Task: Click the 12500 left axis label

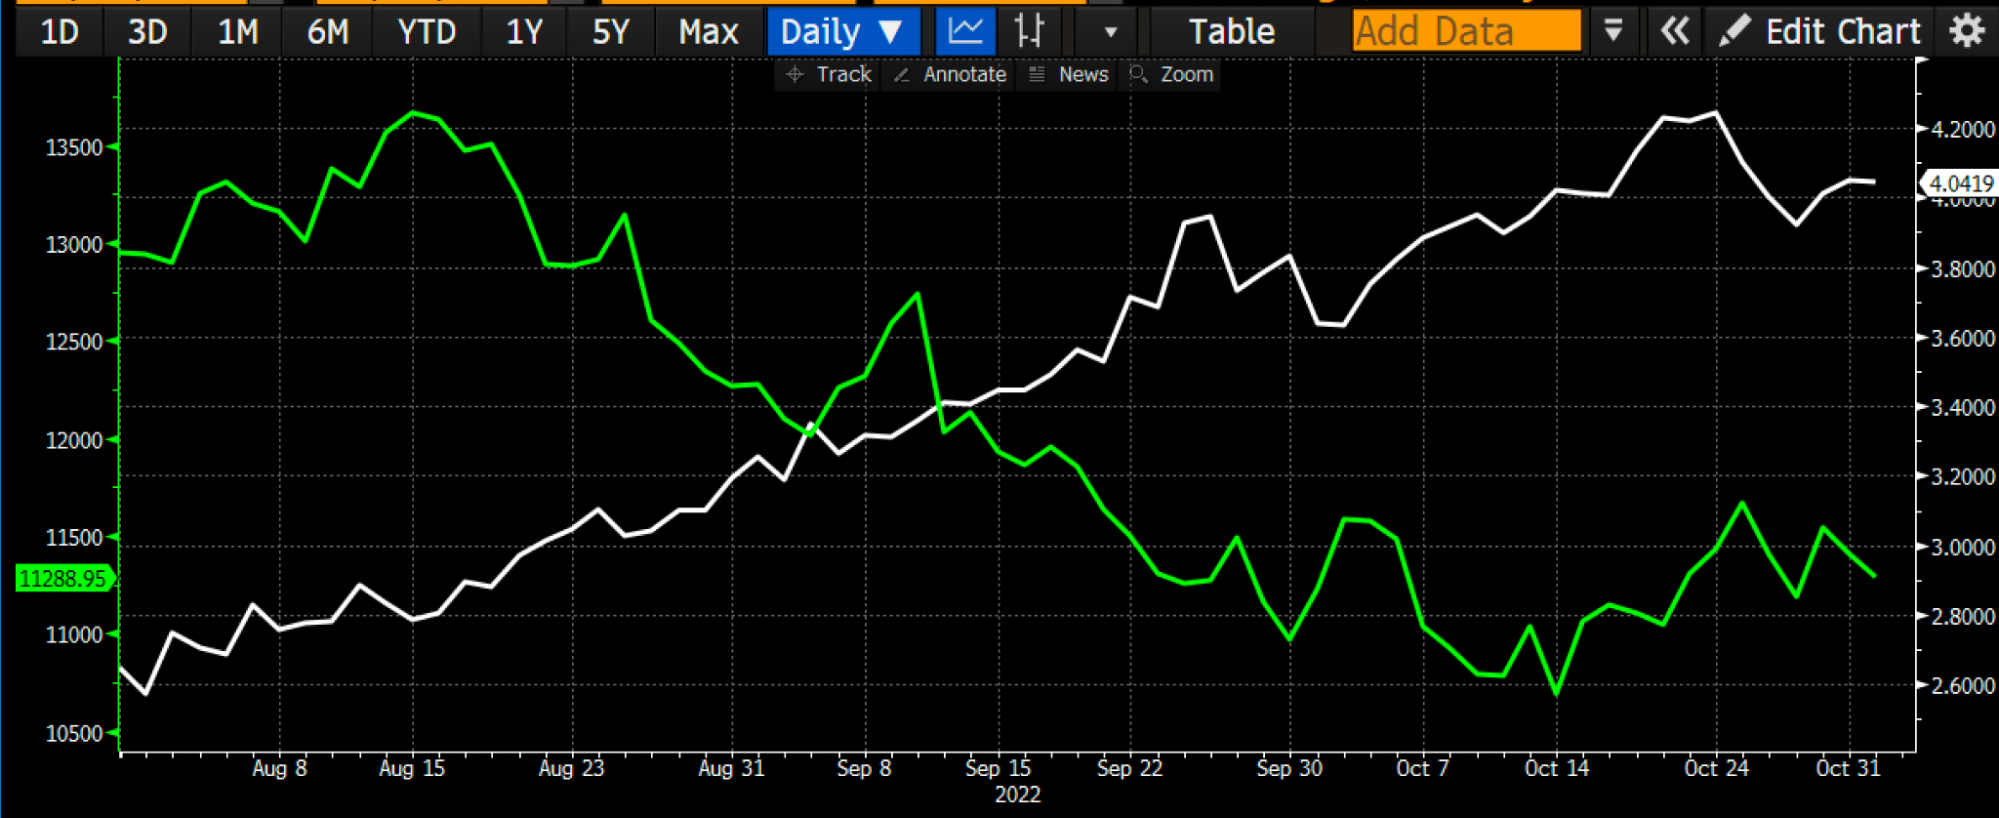Action: click(74, 342)
